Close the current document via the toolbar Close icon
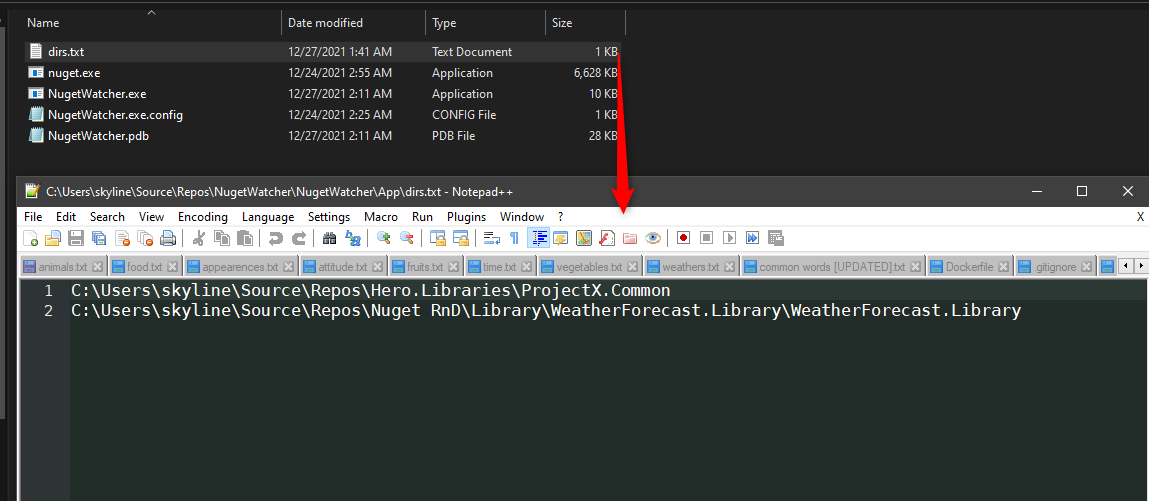The height and width of the screenshot is (501, 1149). click(x=122, y=238)
